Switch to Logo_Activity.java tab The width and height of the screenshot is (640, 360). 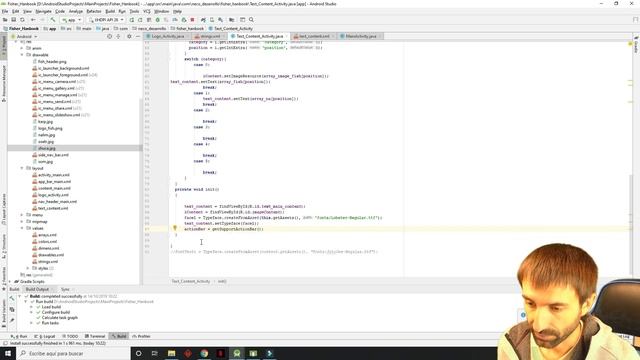click(x=167, y=36)
